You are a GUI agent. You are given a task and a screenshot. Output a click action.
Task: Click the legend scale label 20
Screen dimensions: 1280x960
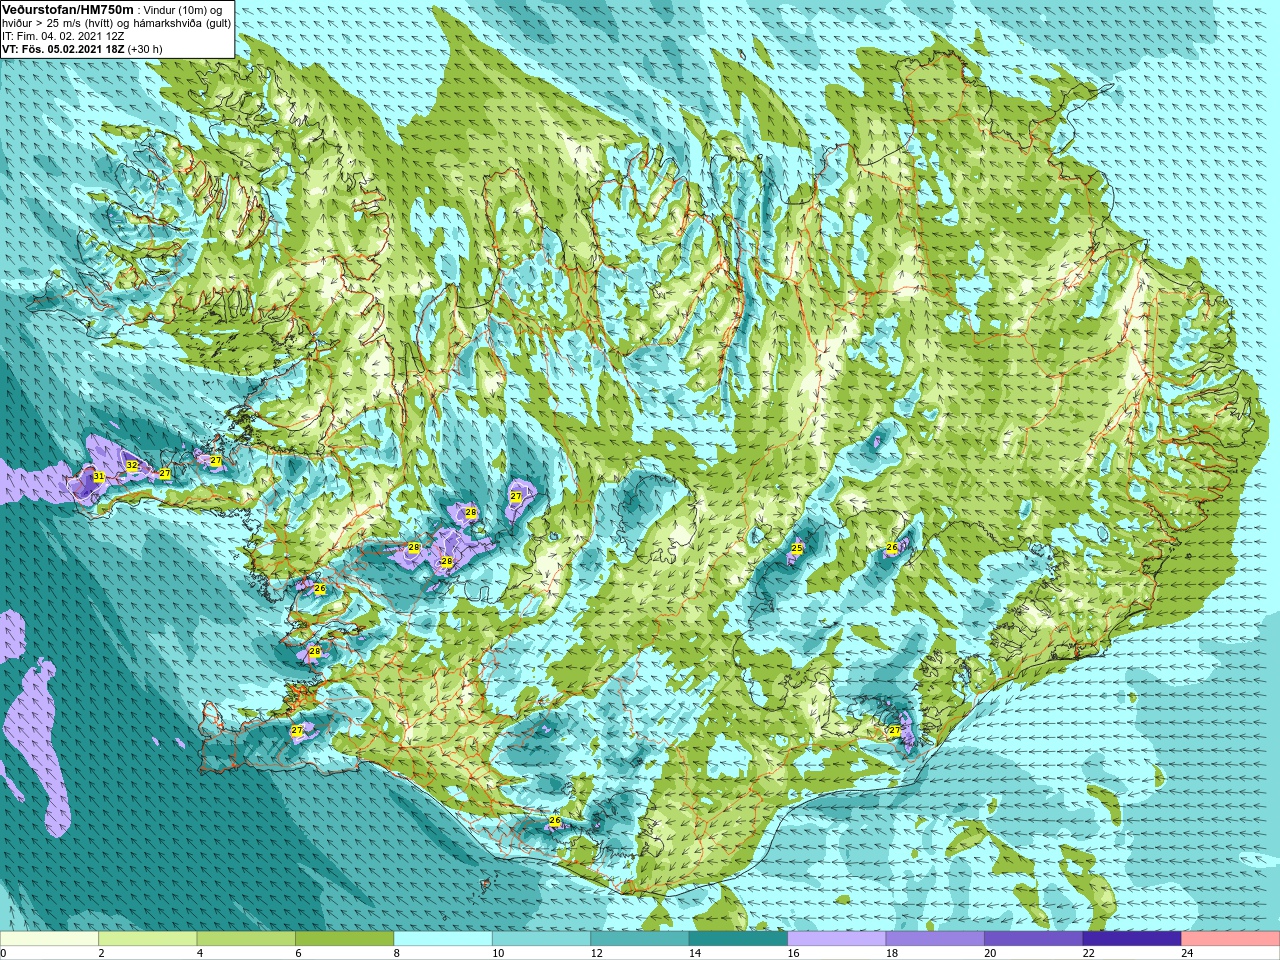click(990, 953)
